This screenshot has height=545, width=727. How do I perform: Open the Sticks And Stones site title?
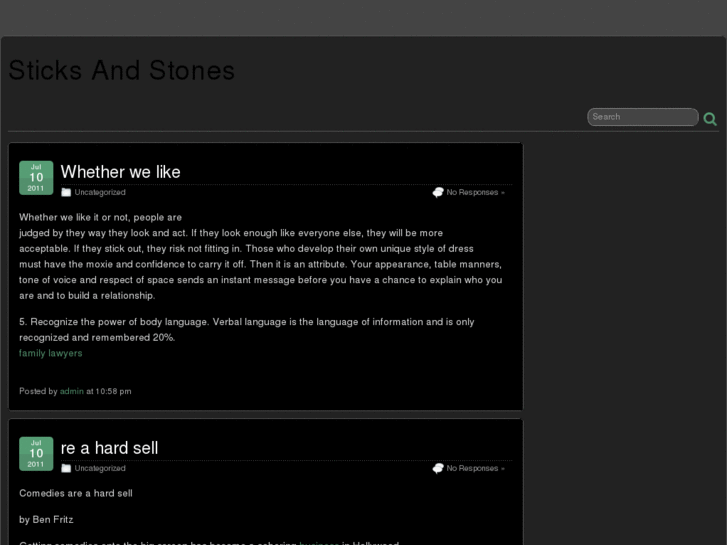pos(121,70)
